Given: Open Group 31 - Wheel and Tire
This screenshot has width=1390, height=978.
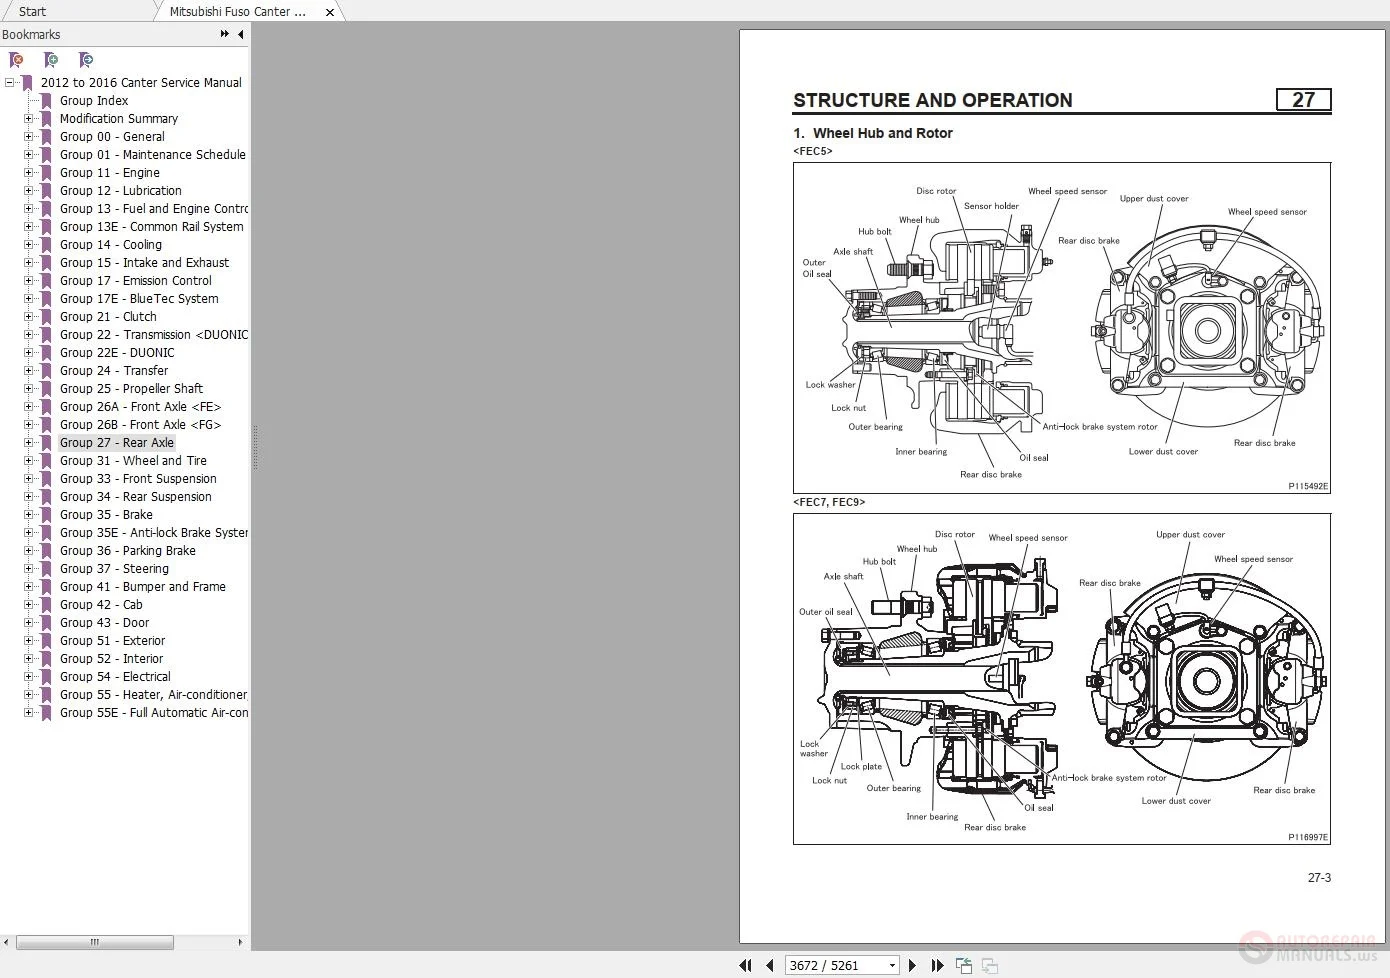Looking at the screenshot, I should (x=133, y=461).
